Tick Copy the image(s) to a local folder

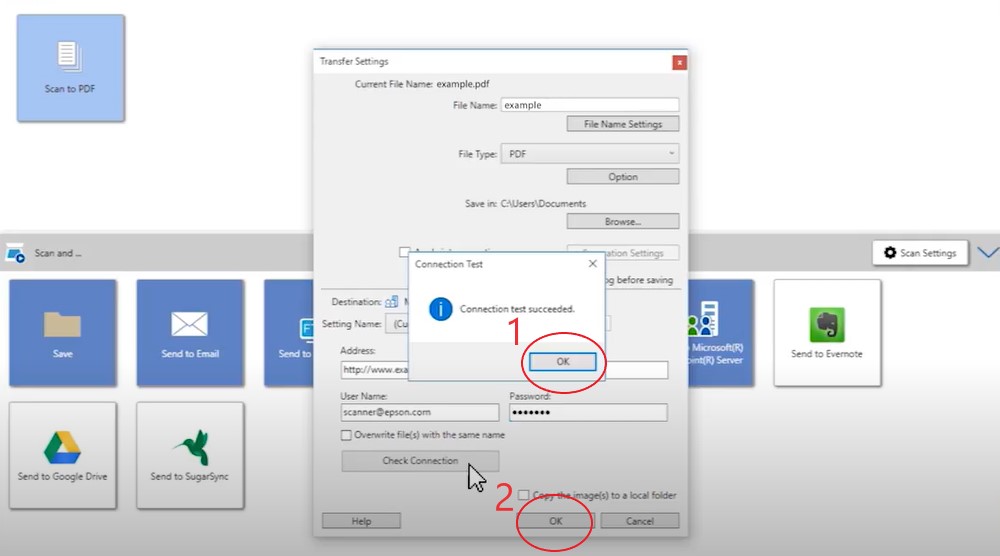(524, 495)
